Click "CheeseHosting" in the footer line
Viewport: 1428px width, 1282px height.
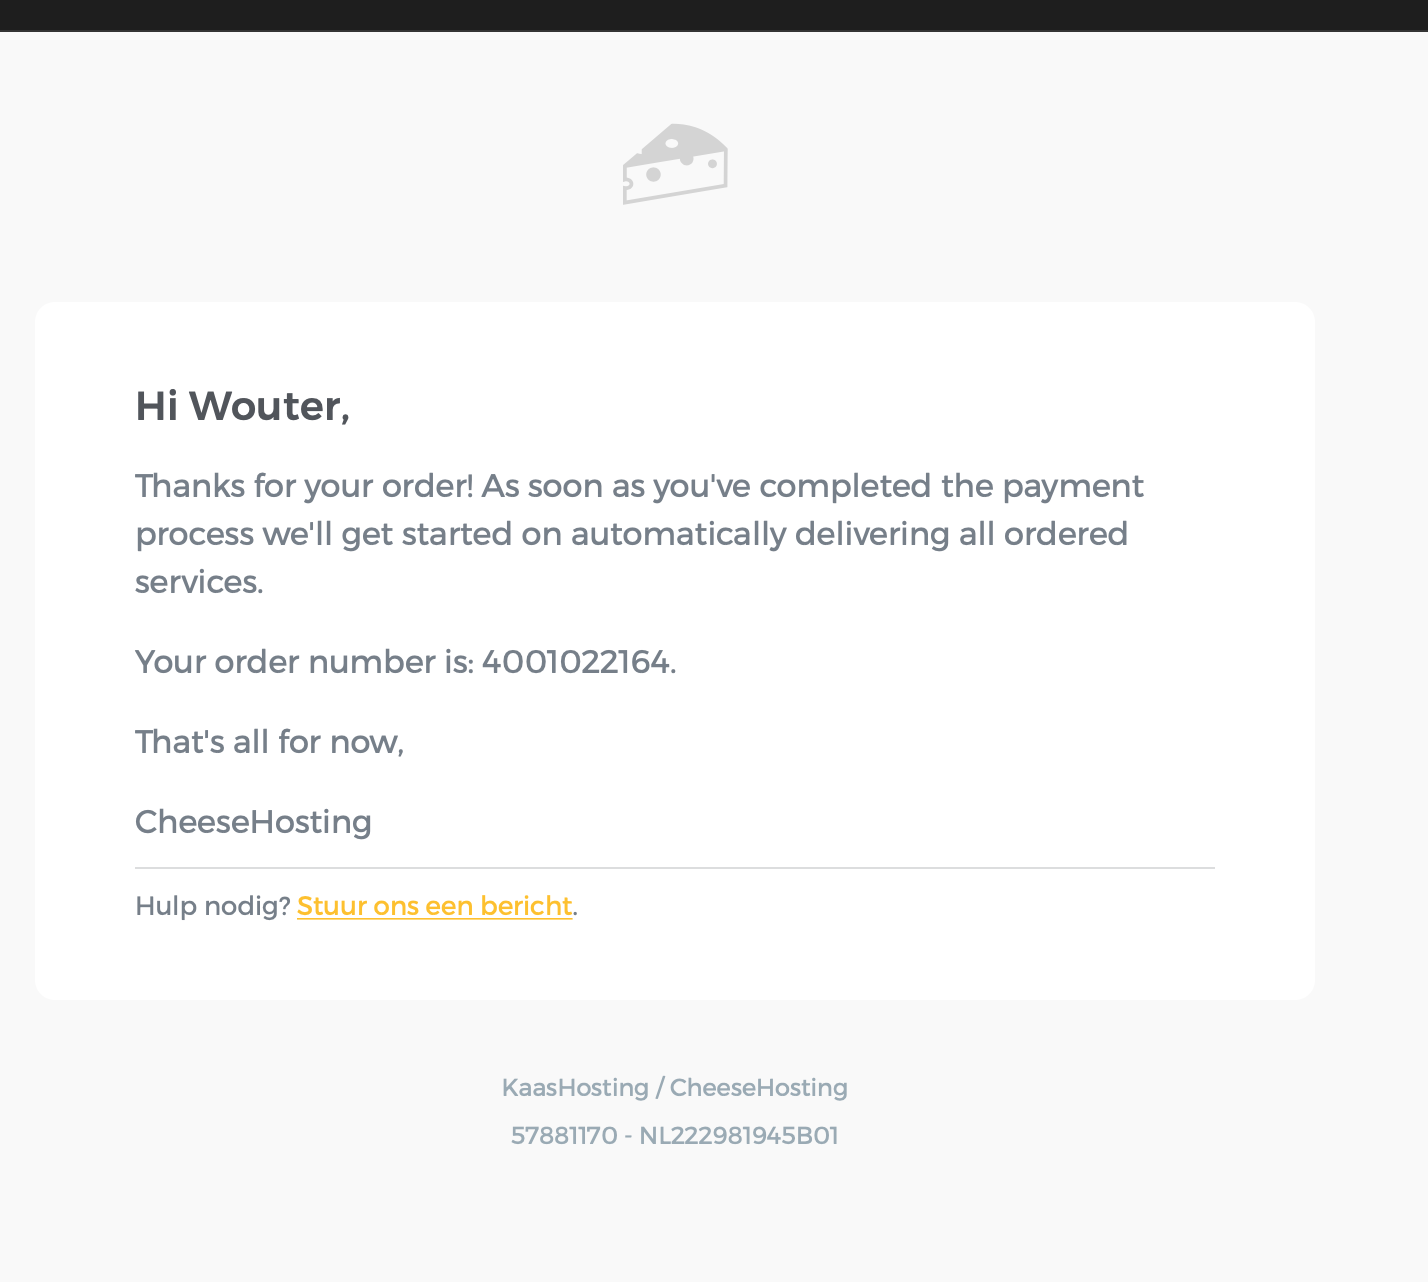pos(759,1088)
